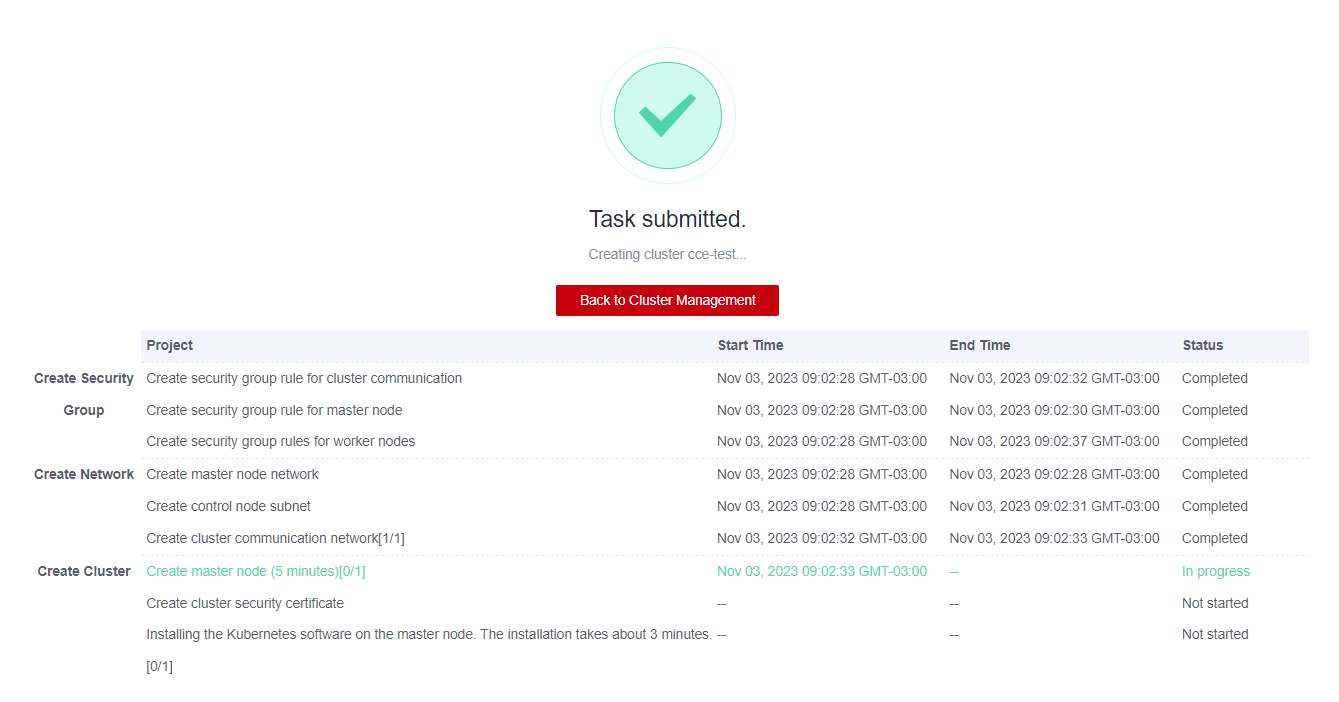The image size is (1339, 702).
Task: Click Create cluster security certificate row
Action: (245, 603)
